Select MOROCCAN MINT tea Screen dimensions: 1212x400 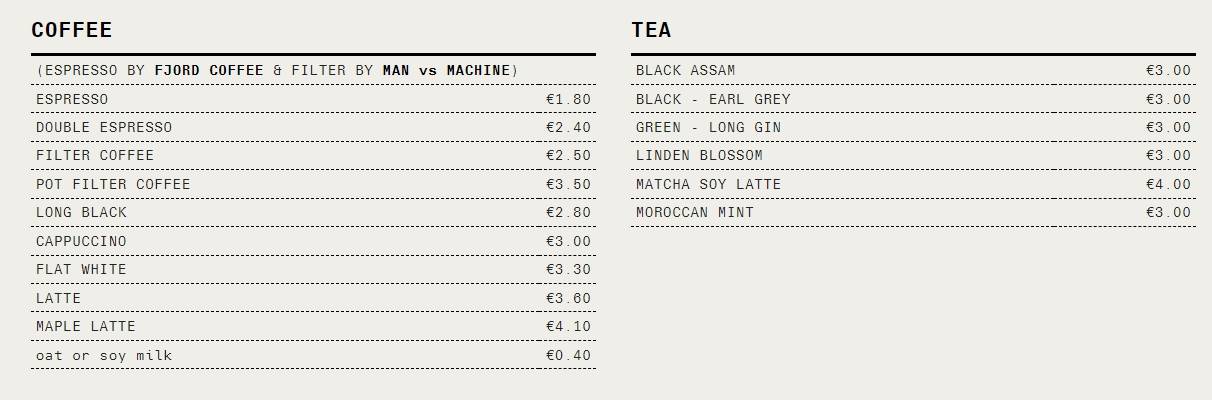pyautogui.click(x=913, y=213)
